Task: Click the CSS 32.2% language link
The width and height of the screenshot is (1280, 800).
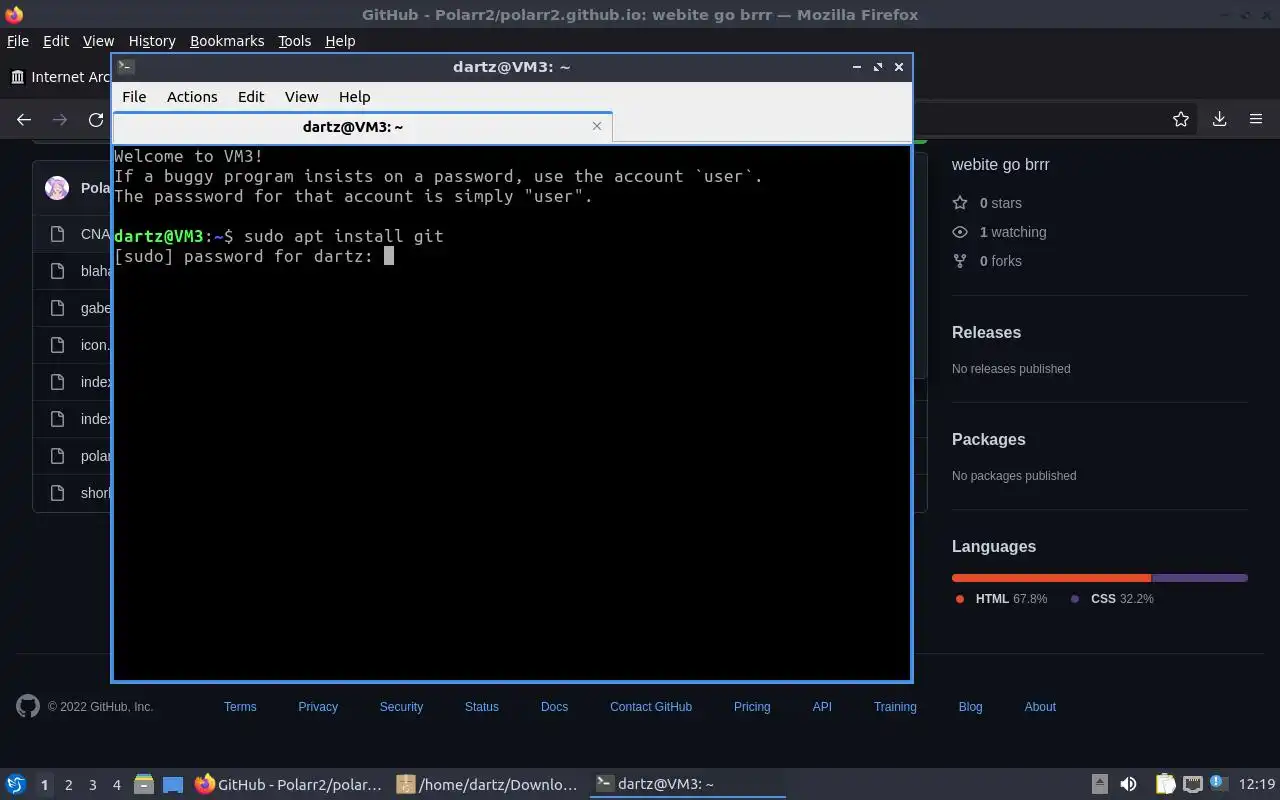Action: pos(1112,598)
